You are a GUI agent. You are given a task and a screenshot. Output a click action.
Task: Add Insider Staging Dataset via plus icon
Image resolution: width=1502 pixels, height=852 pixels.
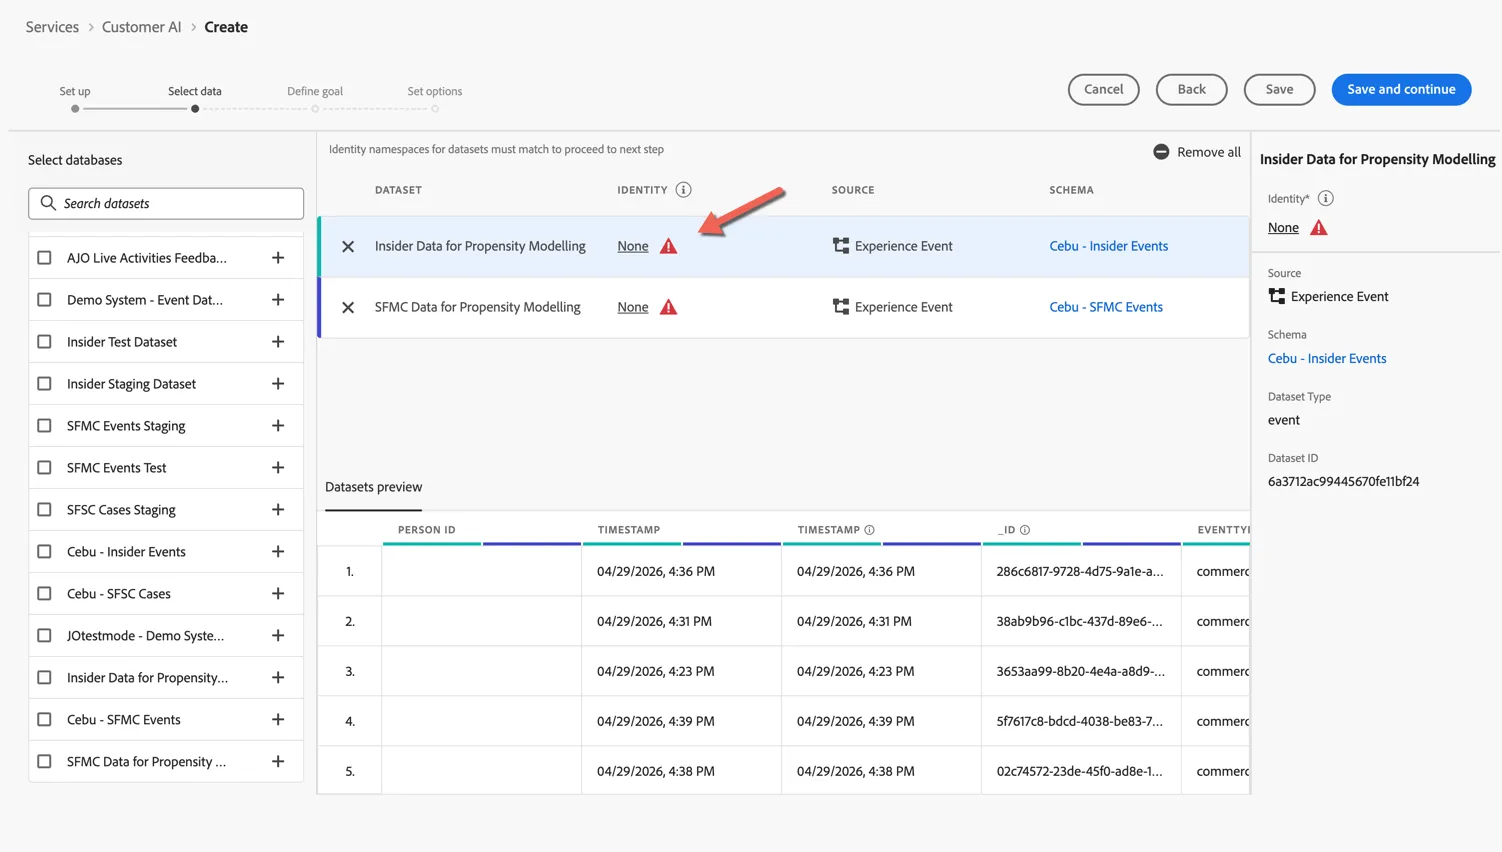point(278,384)
